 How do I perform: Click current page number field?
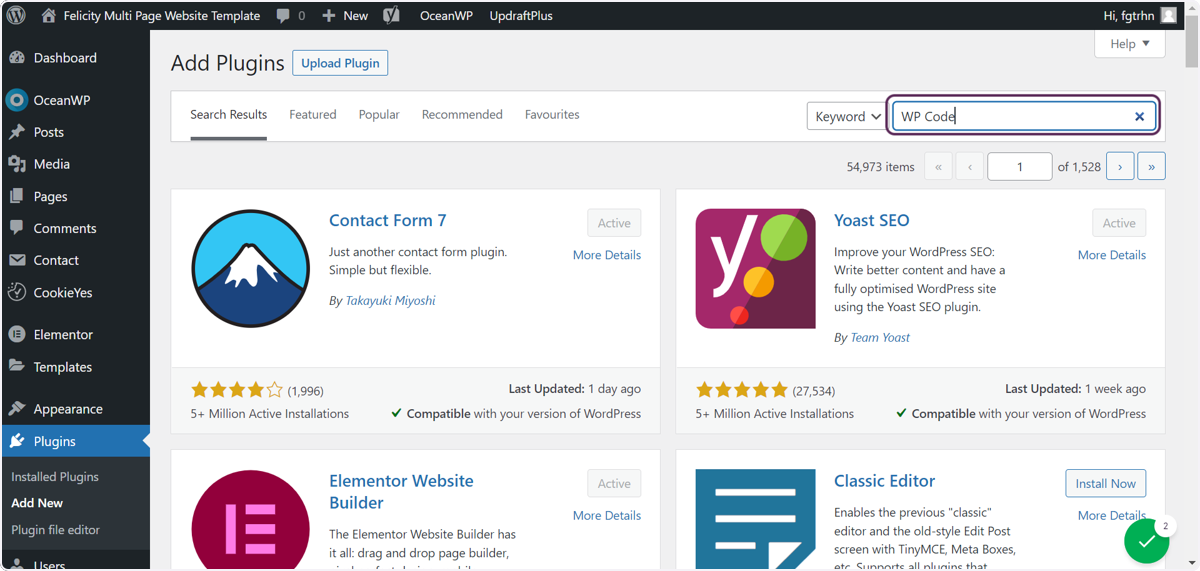(1019, 167)
